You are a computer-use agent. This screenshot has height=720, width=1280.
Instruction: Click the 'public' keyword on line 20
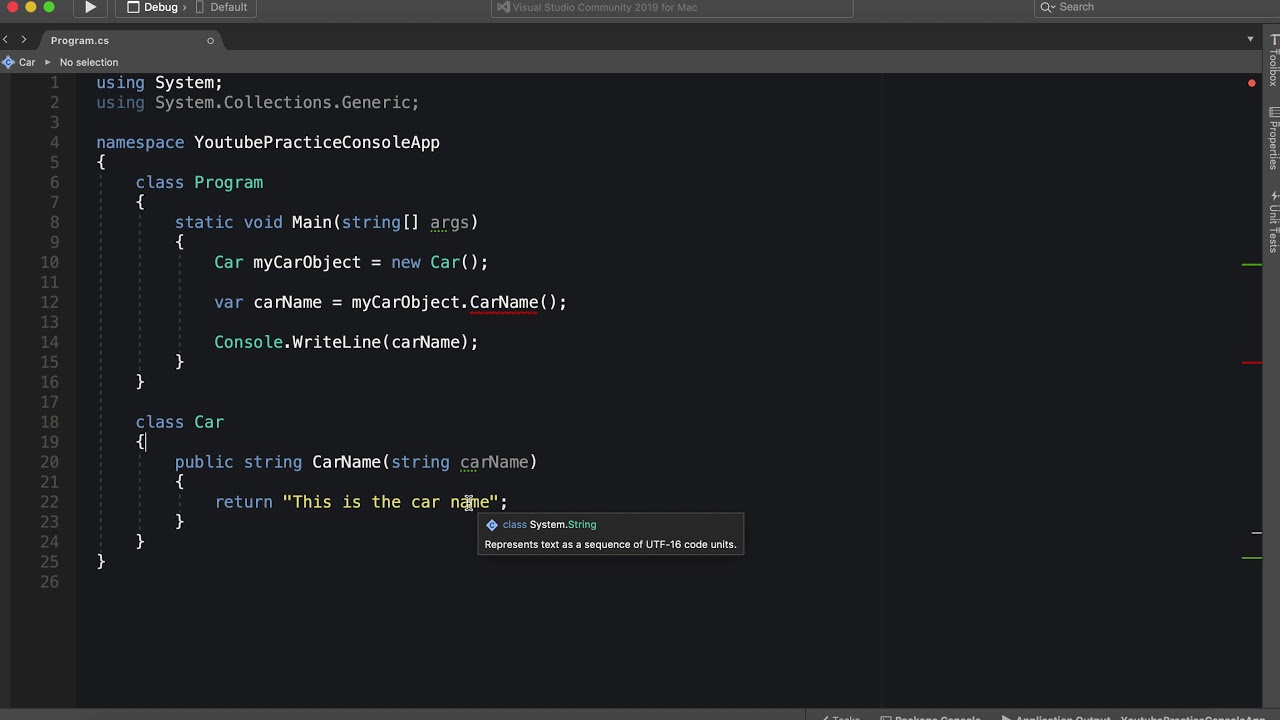(204, 462)
